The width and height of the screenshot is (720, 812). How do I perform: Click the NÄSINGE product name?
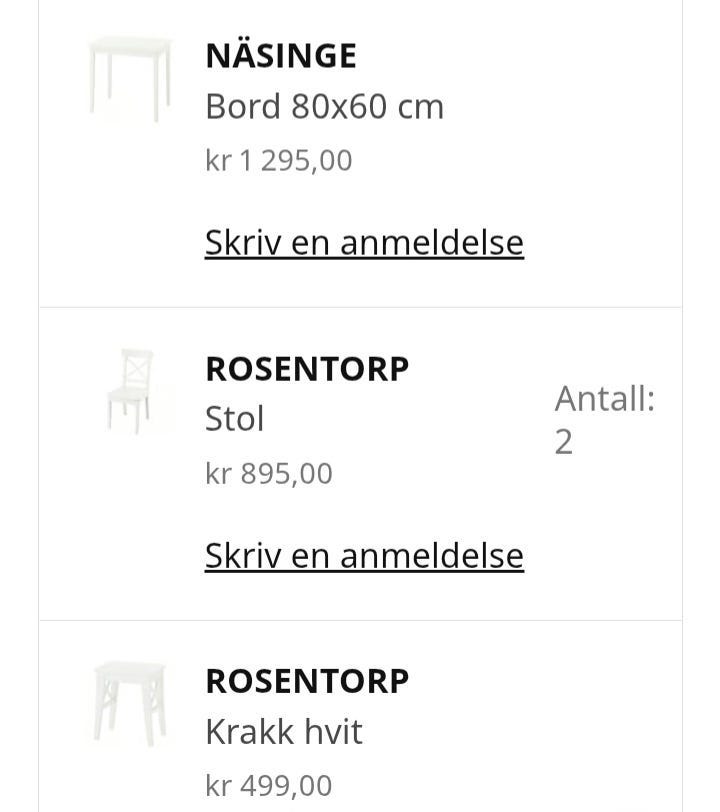[281, 55]
